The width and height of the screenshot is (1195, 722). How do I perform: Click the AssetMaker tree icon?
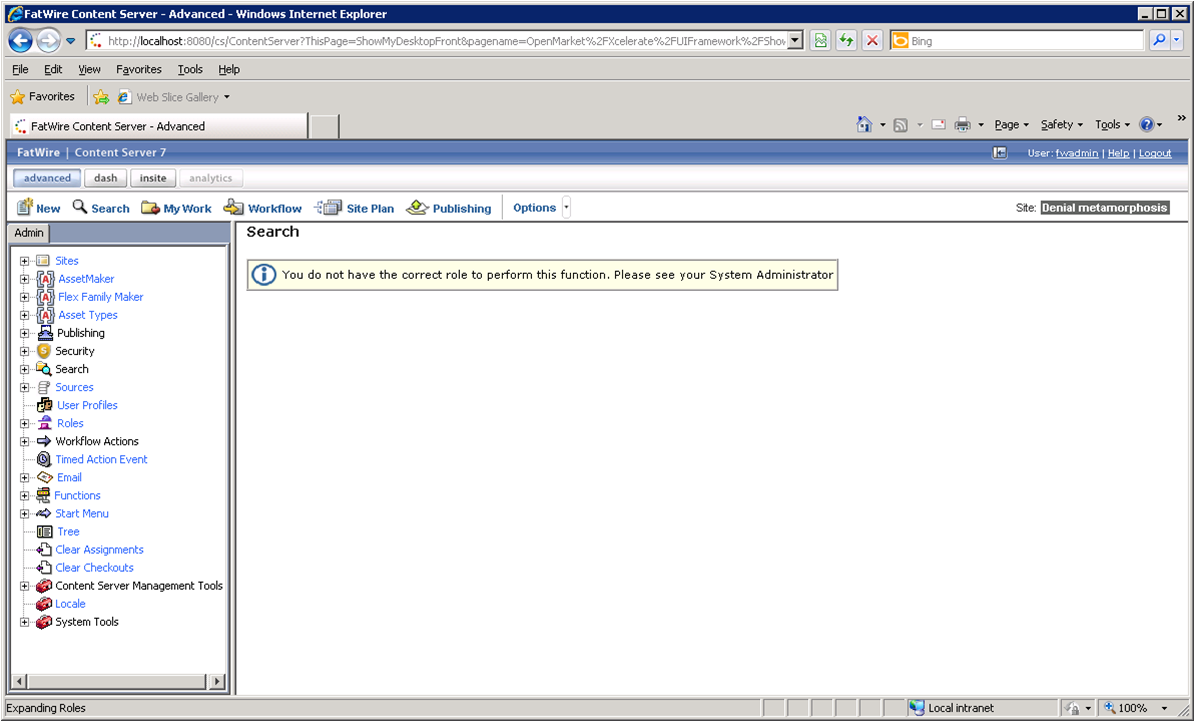pos(46,279)
